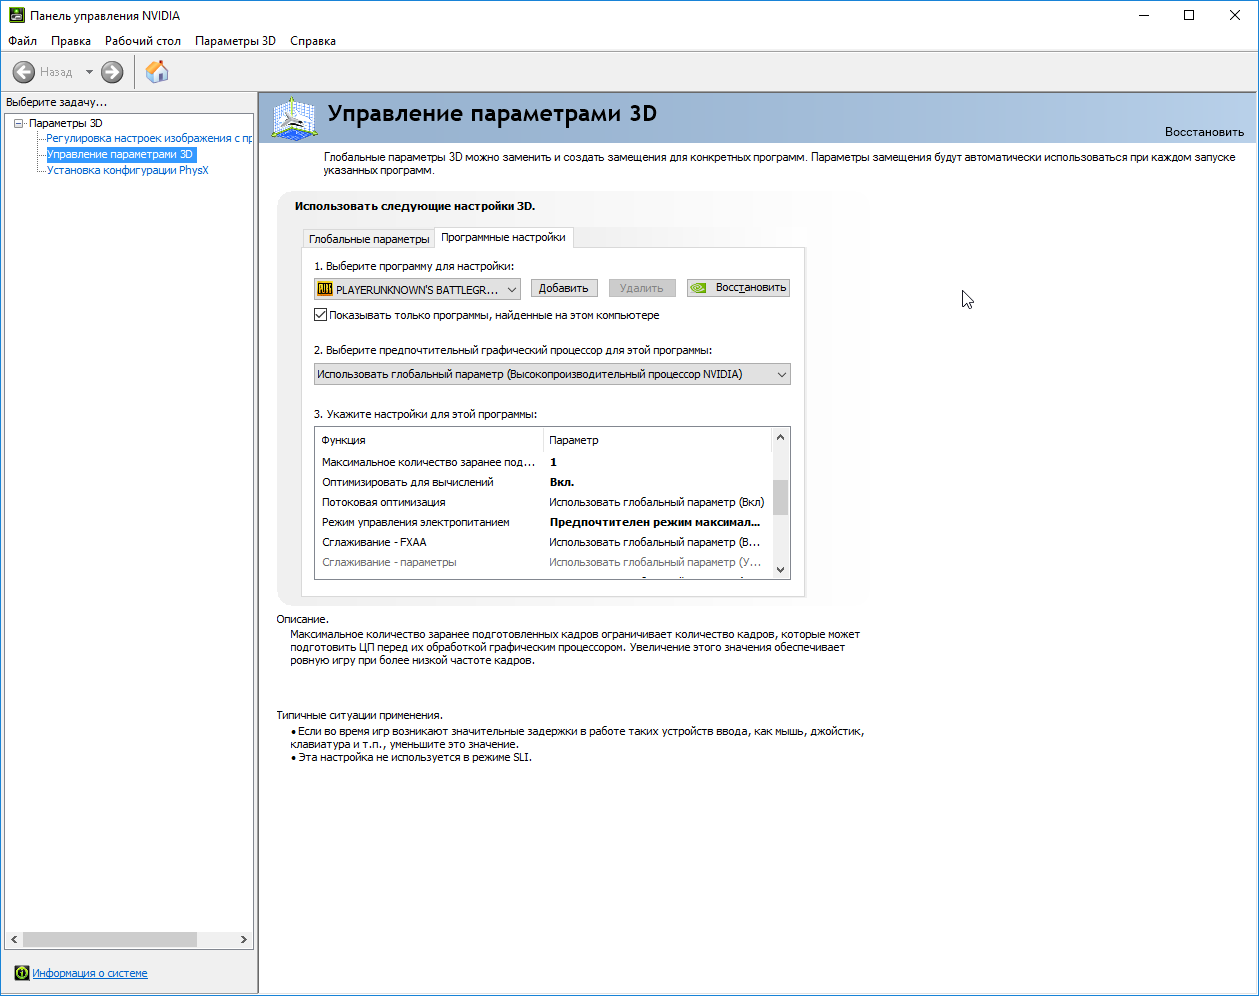Click settings list scroll down arrow
Screen dimensions: 1259x996
(781, 569)
